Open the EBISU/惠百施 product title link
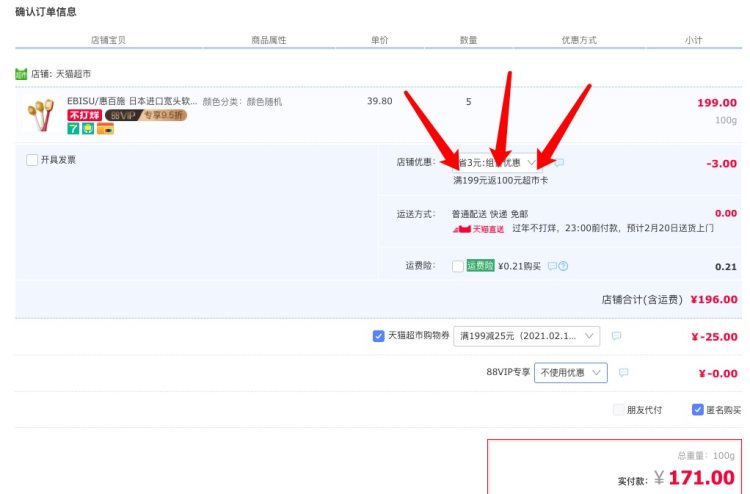This screenshot has height=494, width=750. (x=132, y=101)
